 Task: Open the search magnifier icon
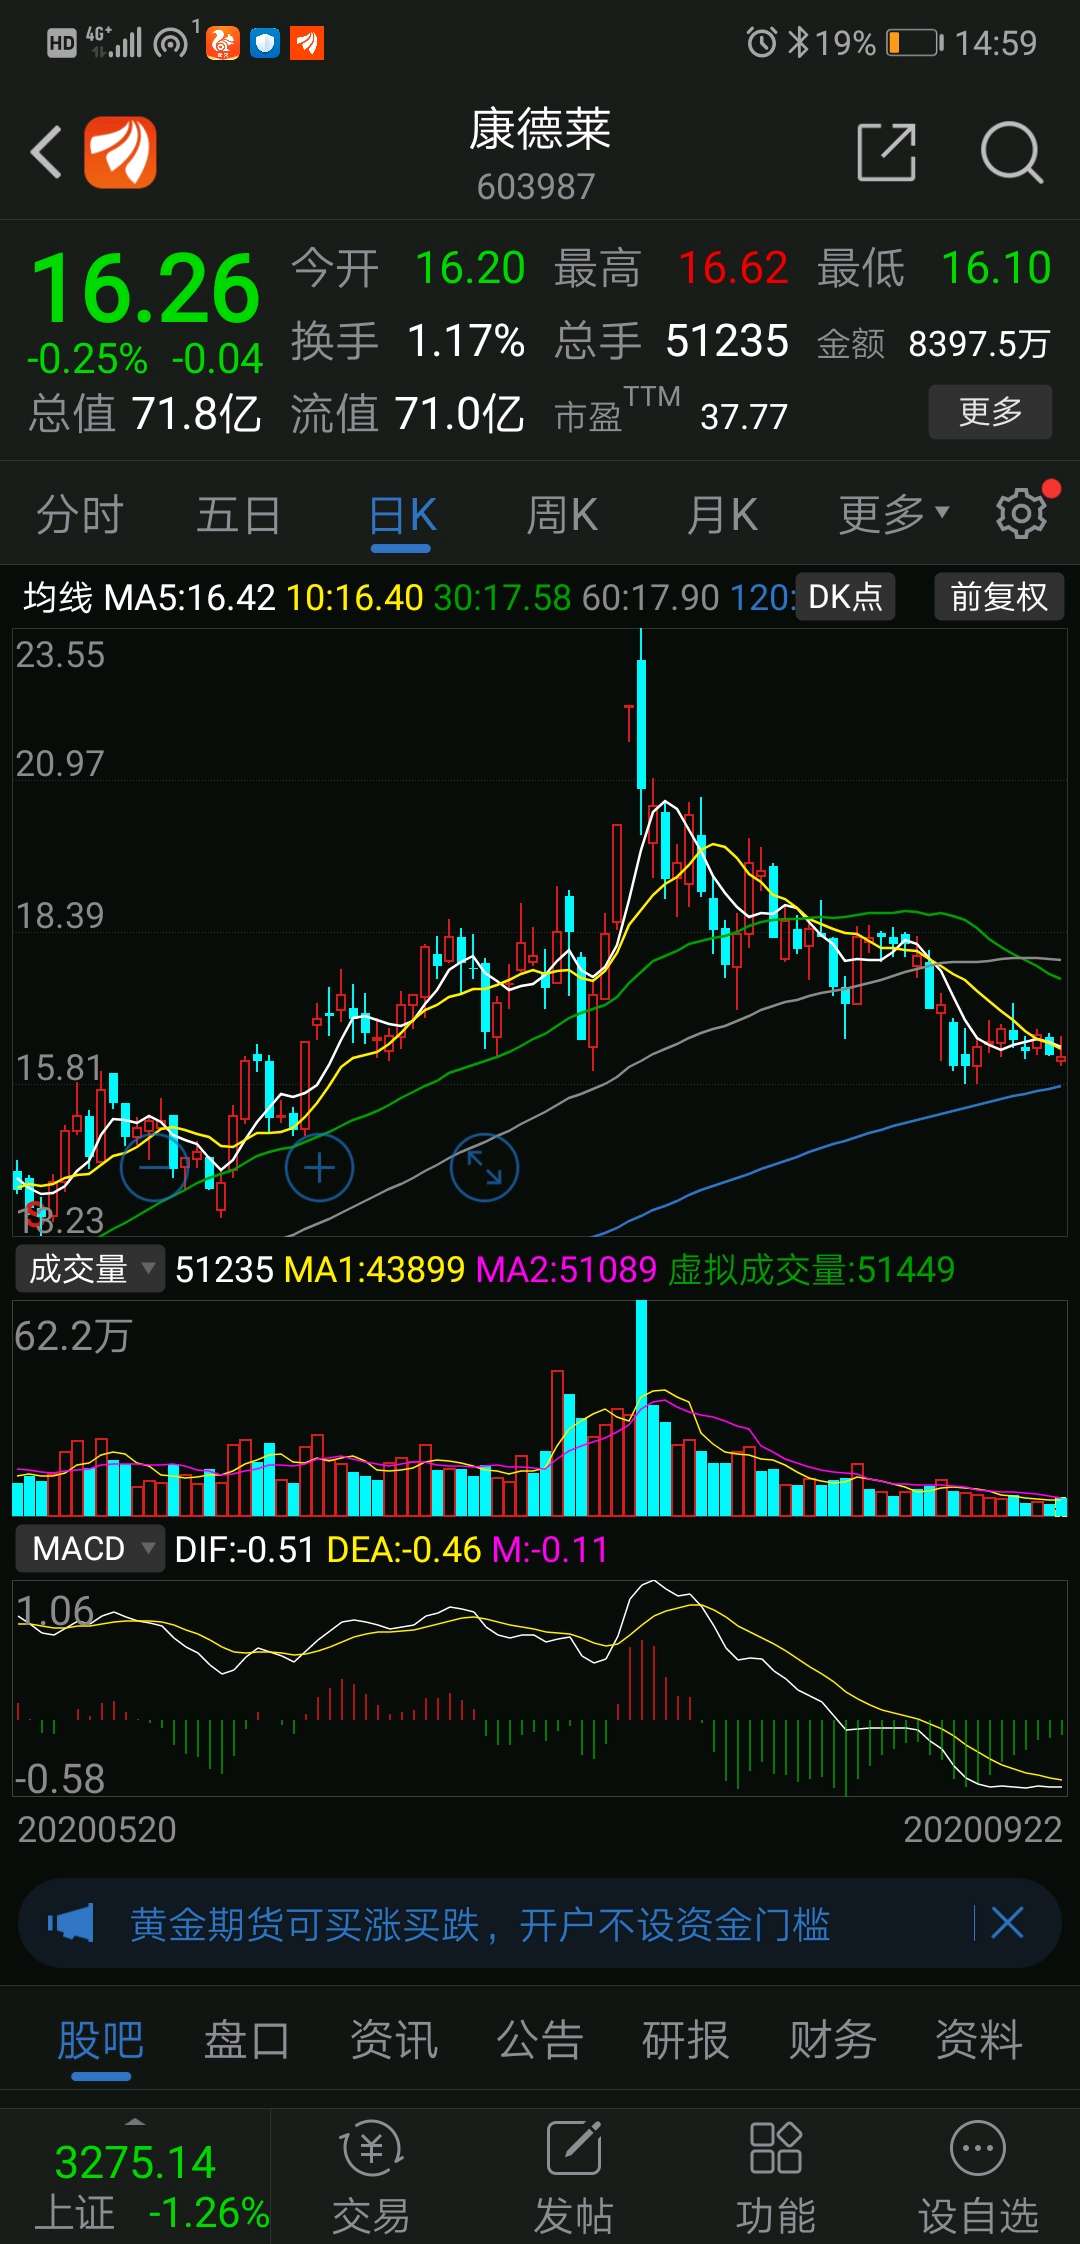(x=1011, y=152)
